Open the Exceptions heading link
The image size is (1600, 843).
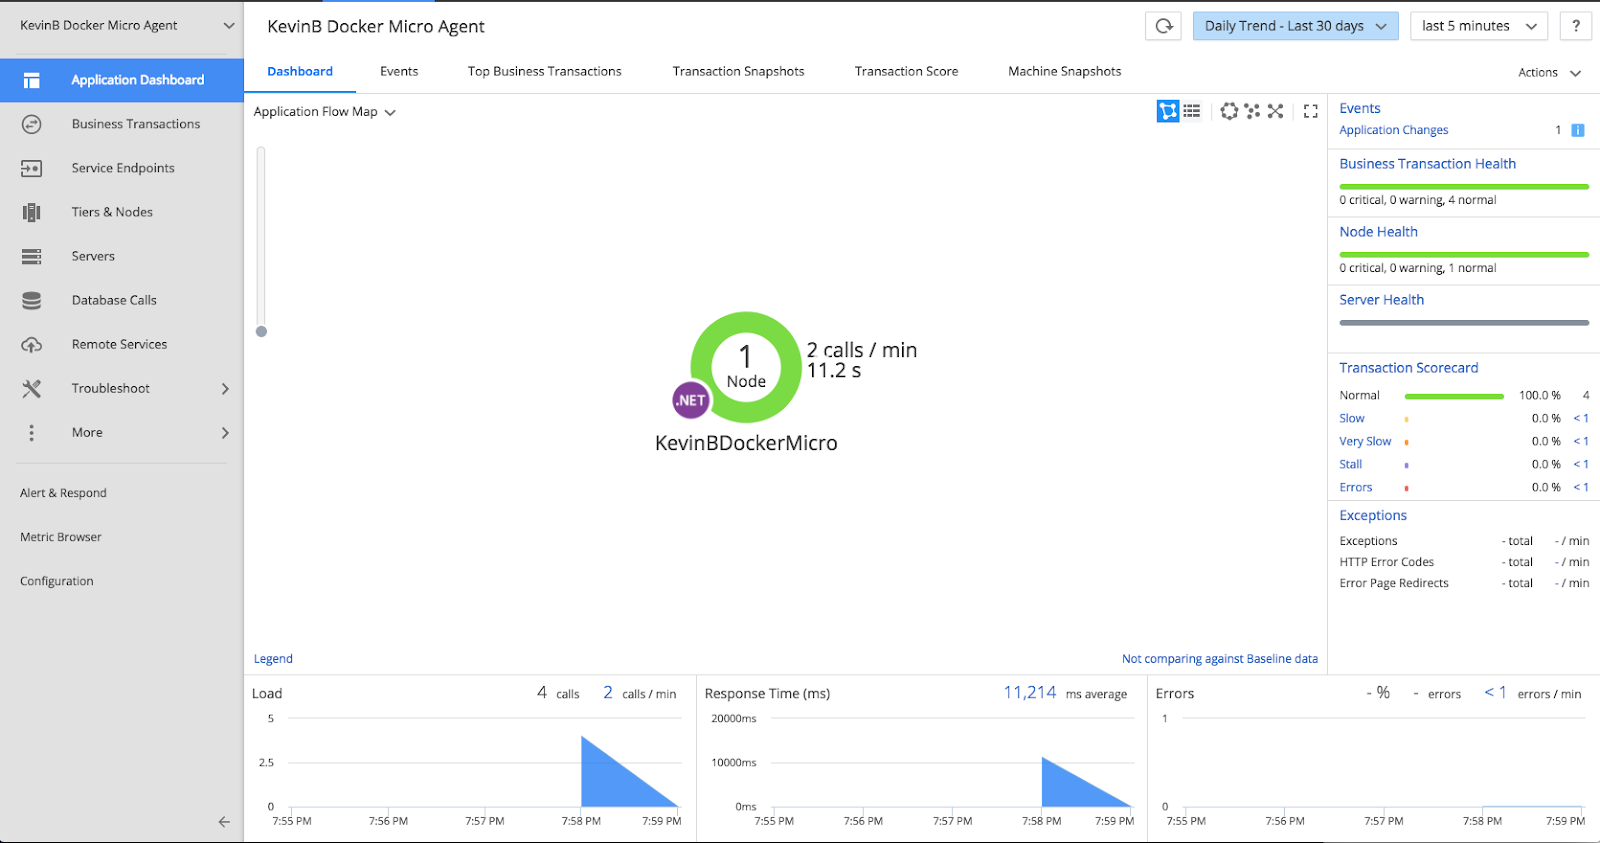coord(1373,515)
